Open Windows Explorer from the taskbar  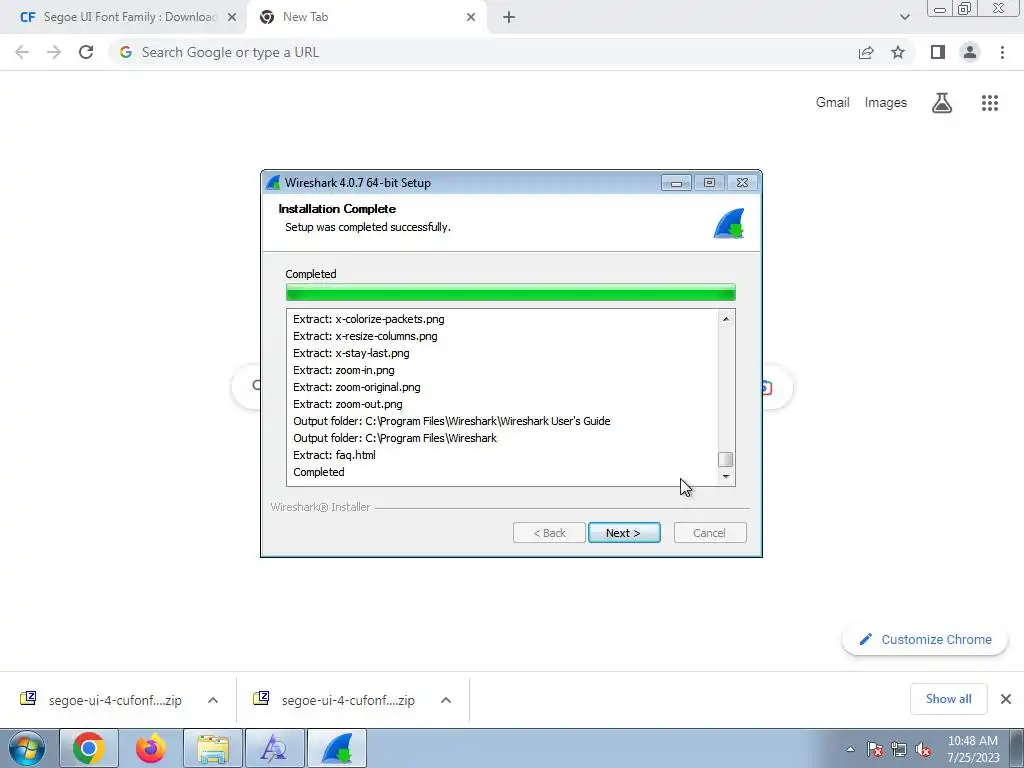[x=213, y=748]
